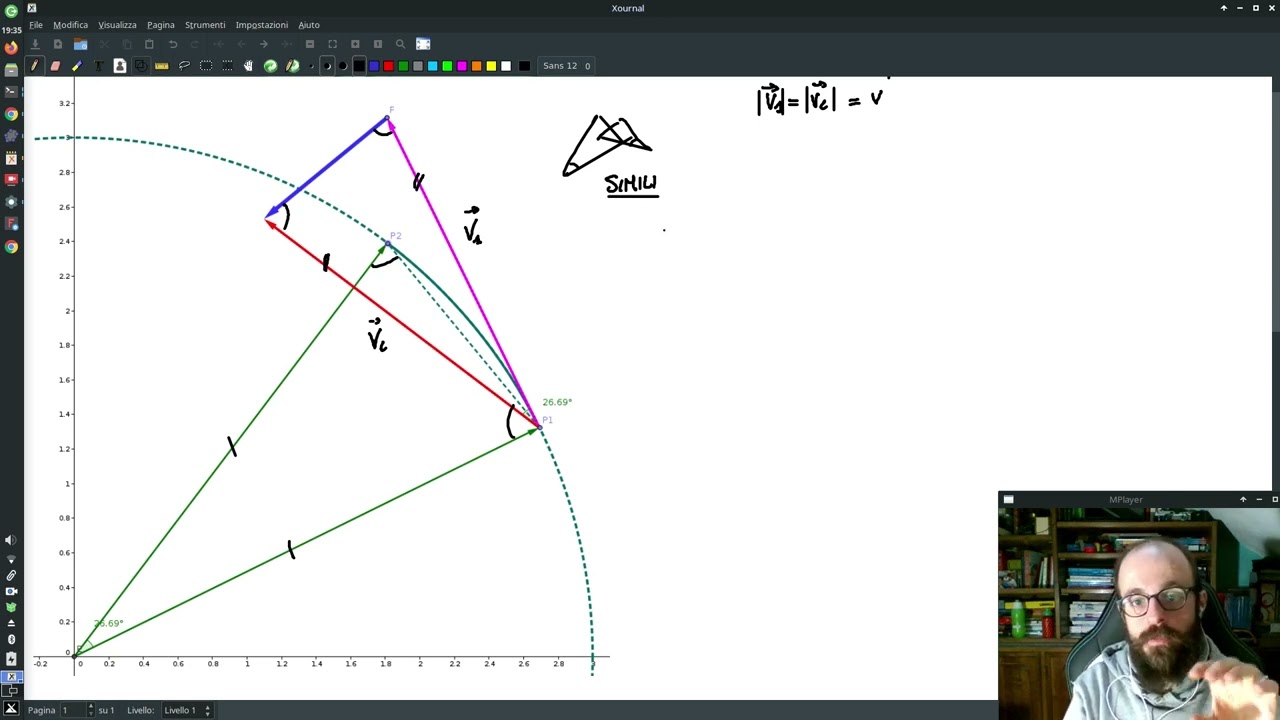The width and height of the screenshot is (1280, 720).
Task: Pick the yellow color swatch
Action: click(x=491, y=66)
